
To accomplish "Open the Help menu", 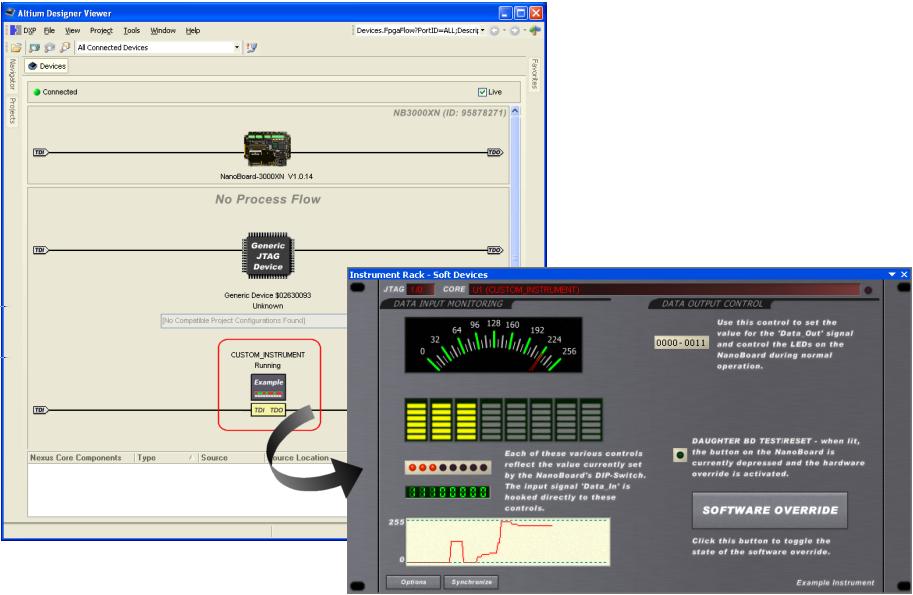I will pos(193,30).
